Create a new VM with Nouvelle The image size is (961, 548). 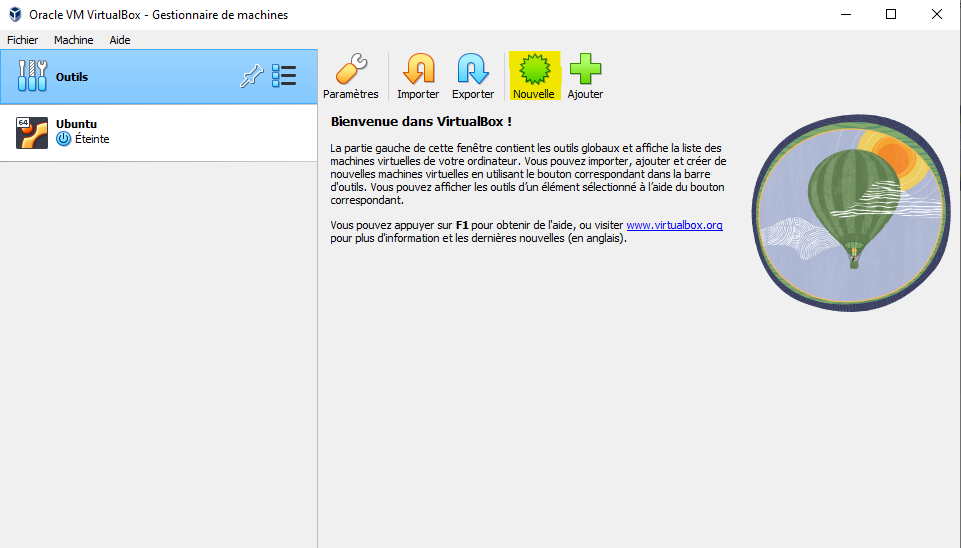point(533,70)
